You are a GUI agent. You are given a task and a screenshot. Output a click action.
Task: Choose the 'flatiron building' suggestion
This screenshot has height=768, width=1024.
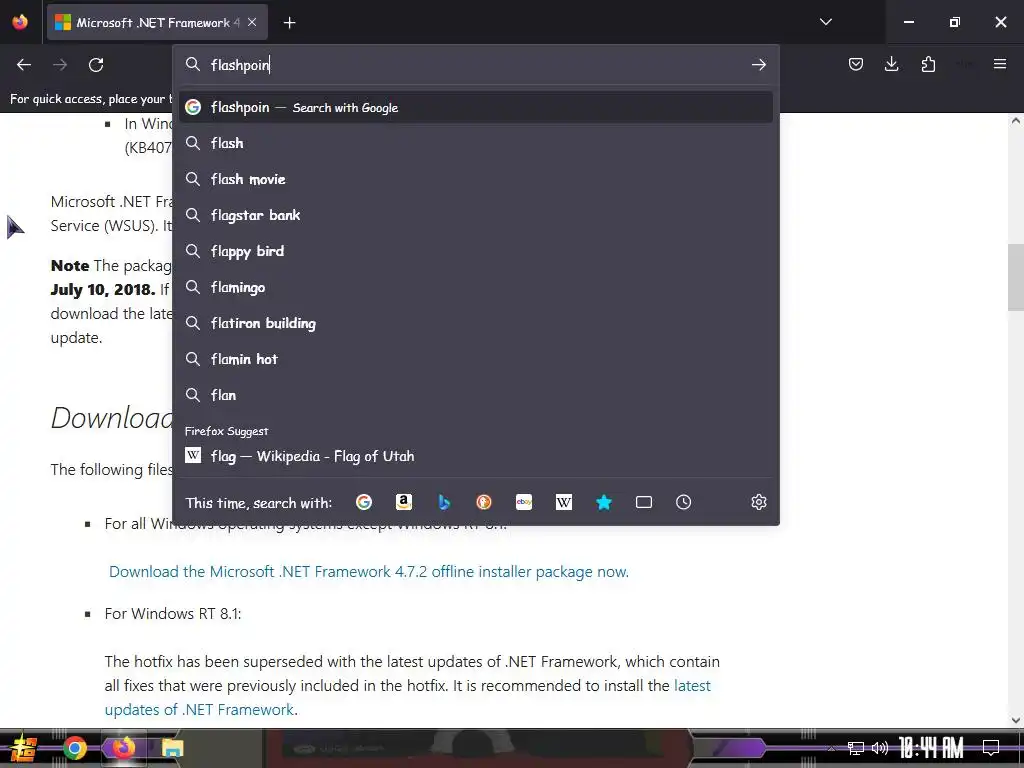pos(475,323)
